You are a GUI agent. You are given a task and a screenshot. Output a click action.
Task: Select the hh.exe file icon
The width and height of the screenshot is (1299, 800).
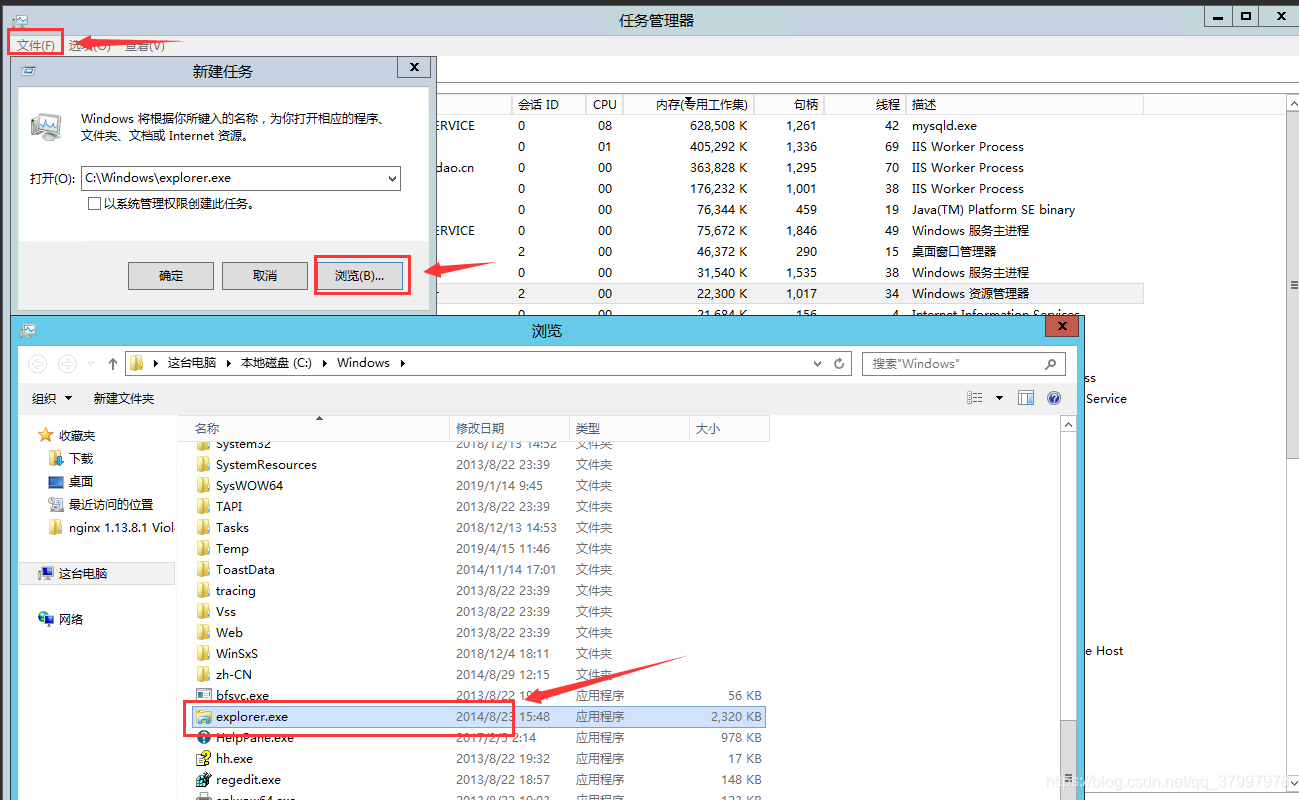204,759
